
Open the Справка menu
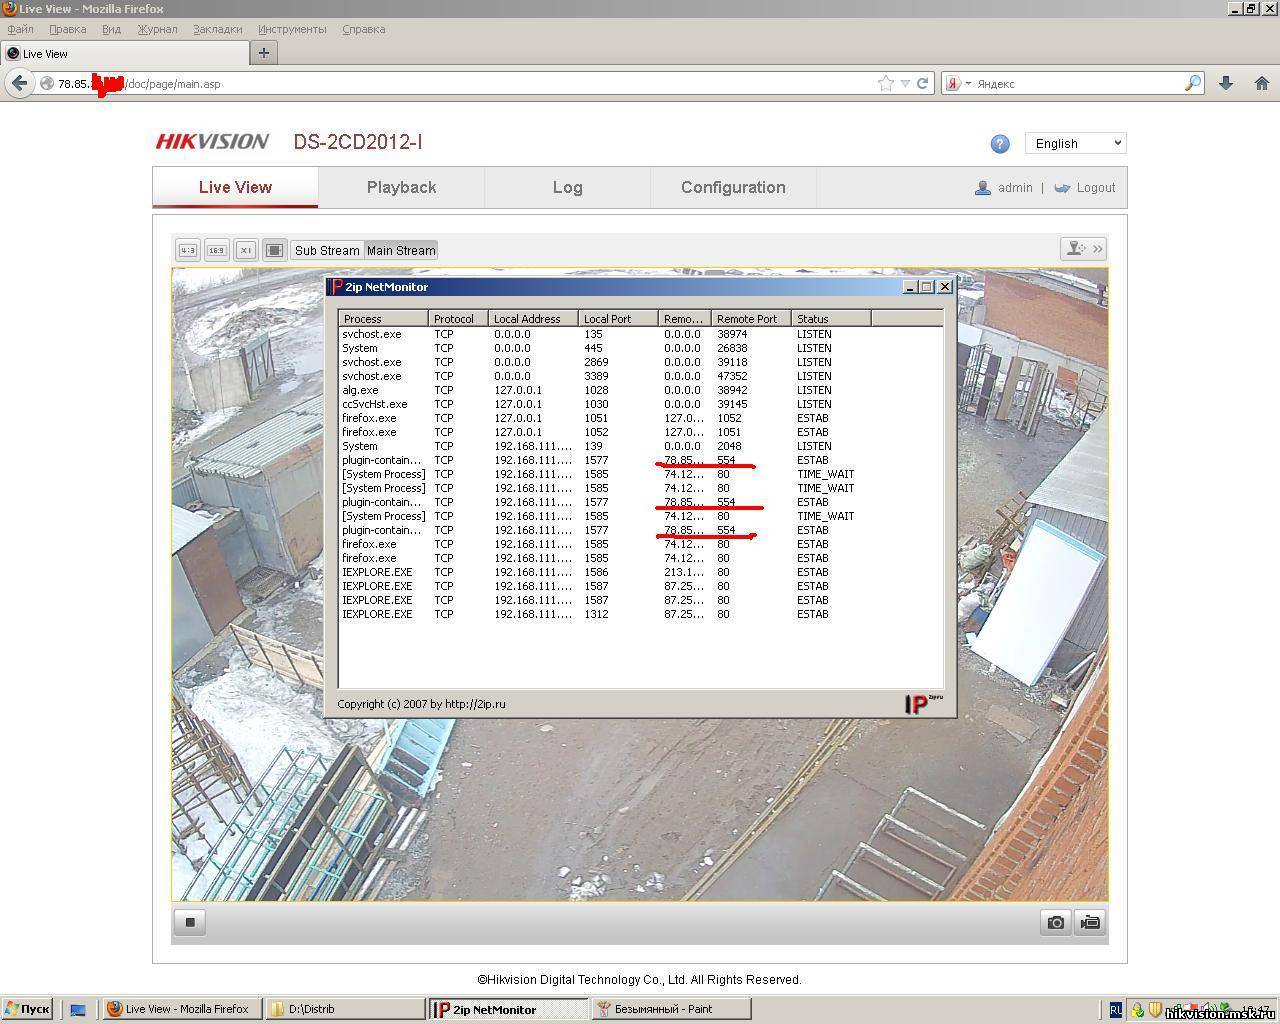[x=363, y=29]
